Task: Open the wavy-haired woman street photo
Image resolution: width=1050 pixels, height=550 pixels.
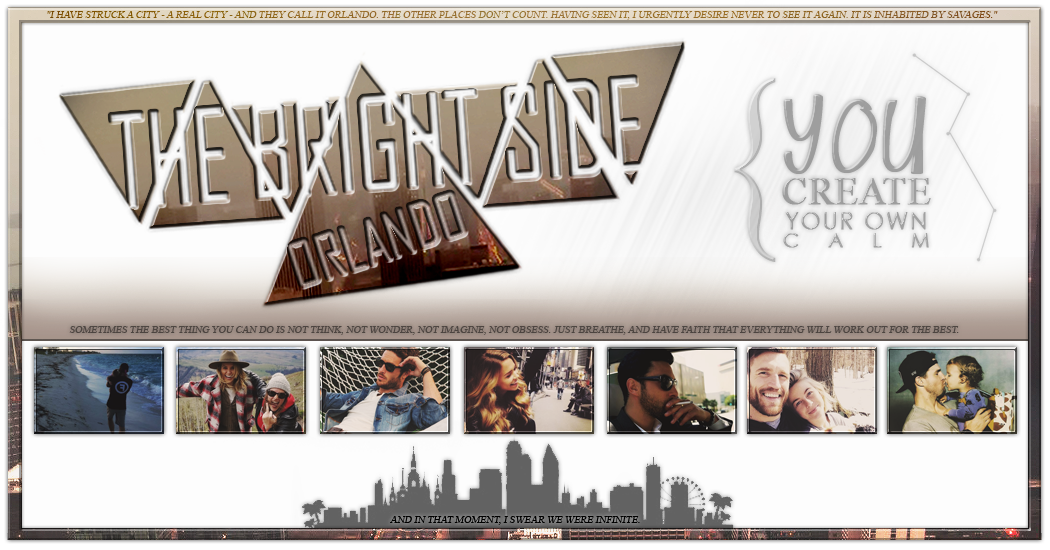Action: click(x=528, y=390)
